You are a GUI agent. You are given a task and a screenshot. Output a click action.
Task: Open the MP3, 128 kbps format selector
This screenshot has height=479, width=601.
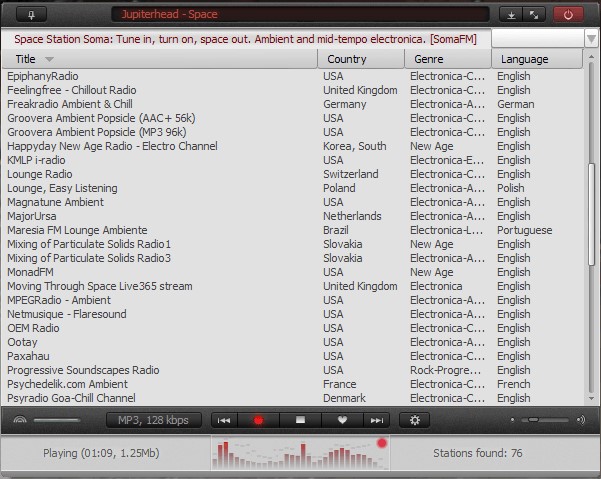coord(154,420)
